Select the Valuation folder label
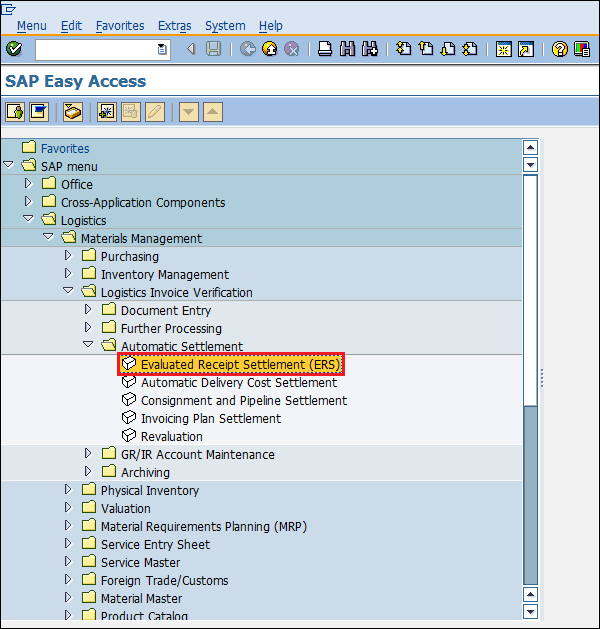600x629 pixels. tap(126, 509)
